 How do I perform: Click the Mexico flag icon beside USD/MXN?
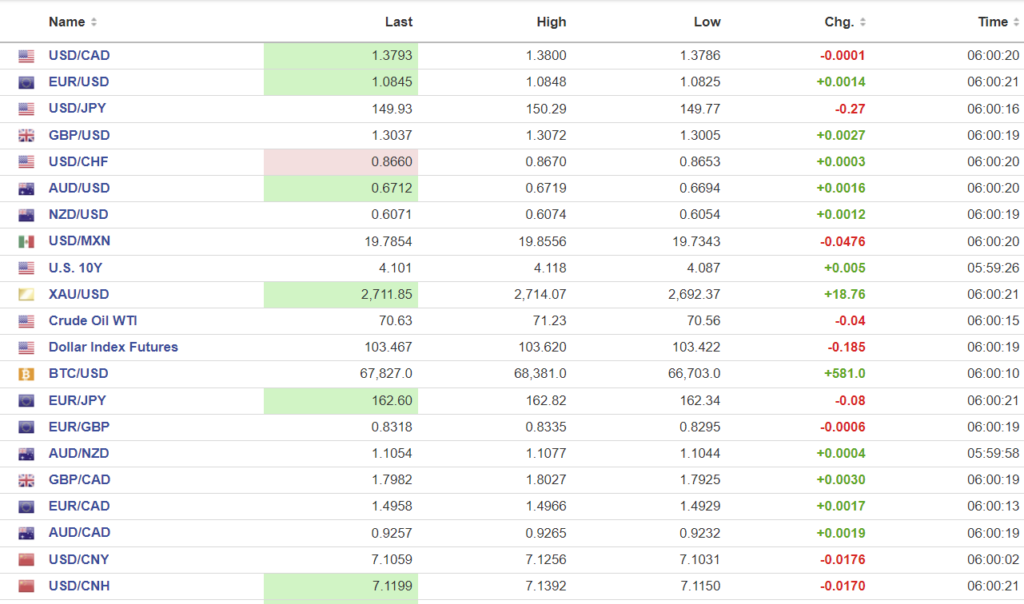tap(26, 241)
